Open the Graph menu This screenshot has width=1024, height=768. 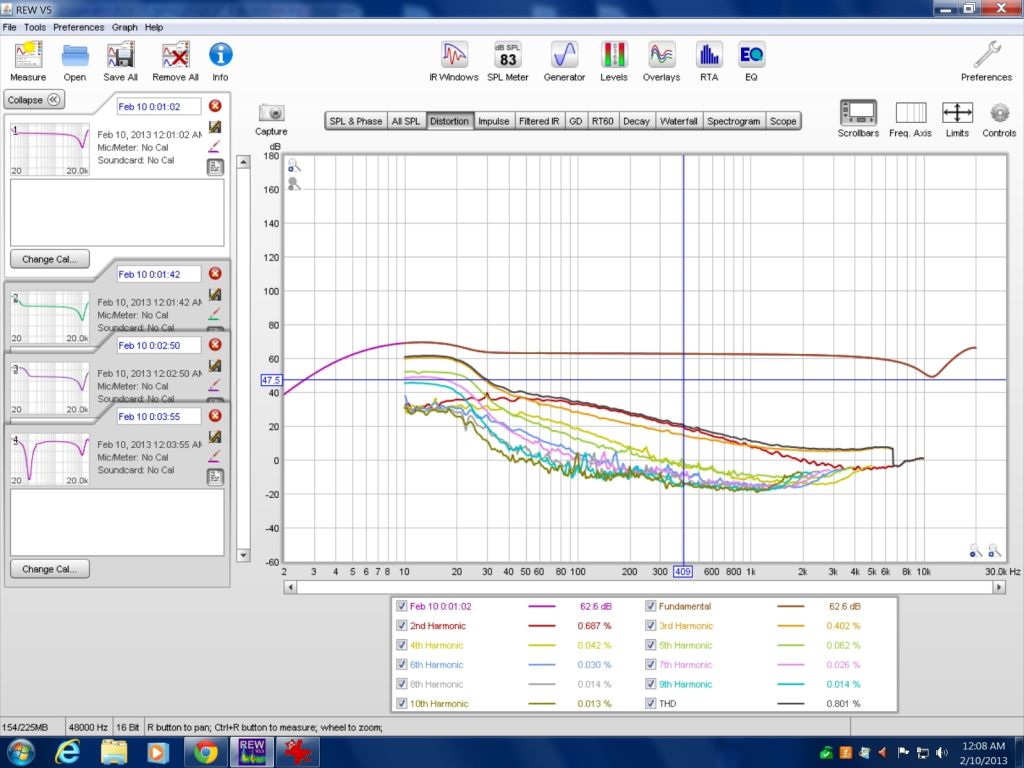click(x=124, y=27)
